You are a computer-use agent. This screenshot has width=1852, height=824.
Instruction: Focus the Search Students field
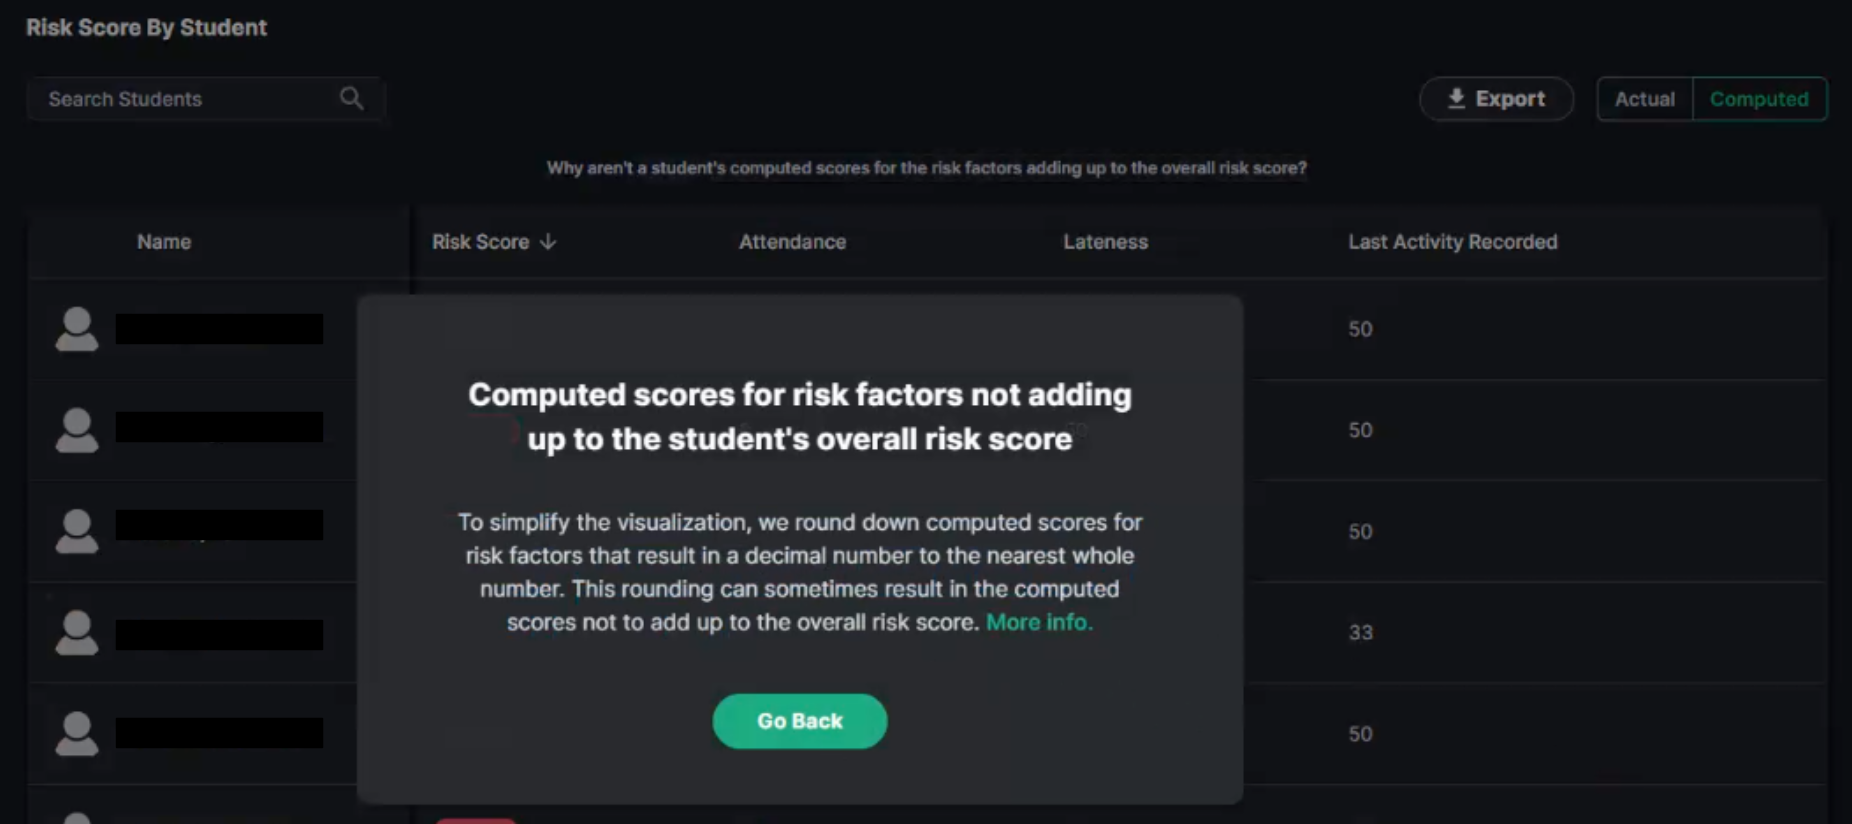[206, 99]
